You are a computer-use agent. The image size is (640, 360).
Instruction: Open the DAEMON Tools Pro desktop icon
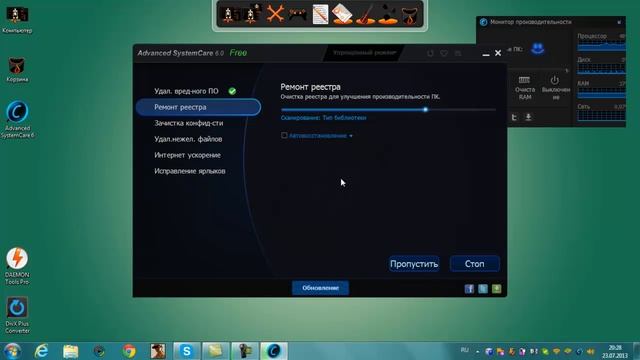click(x=17, y=265)
